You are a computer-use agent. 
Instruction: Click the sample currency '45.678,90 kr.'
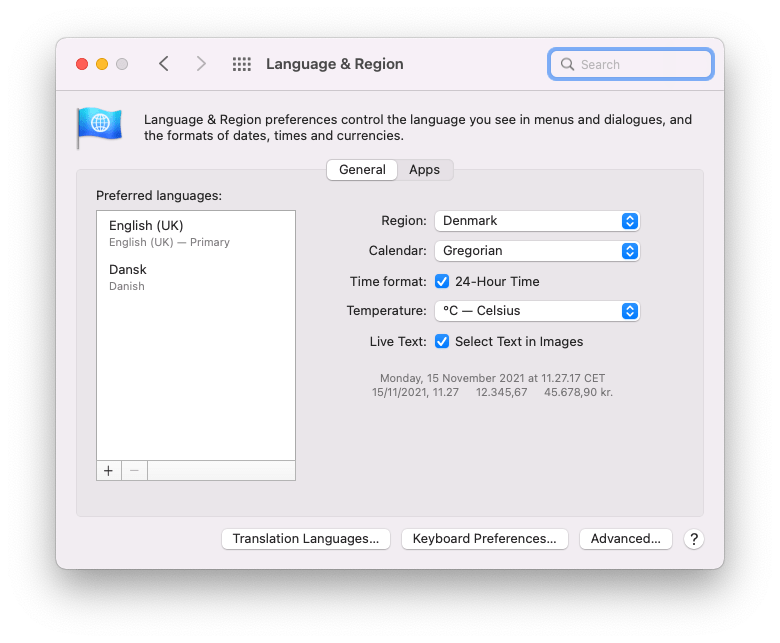(578, 392)
